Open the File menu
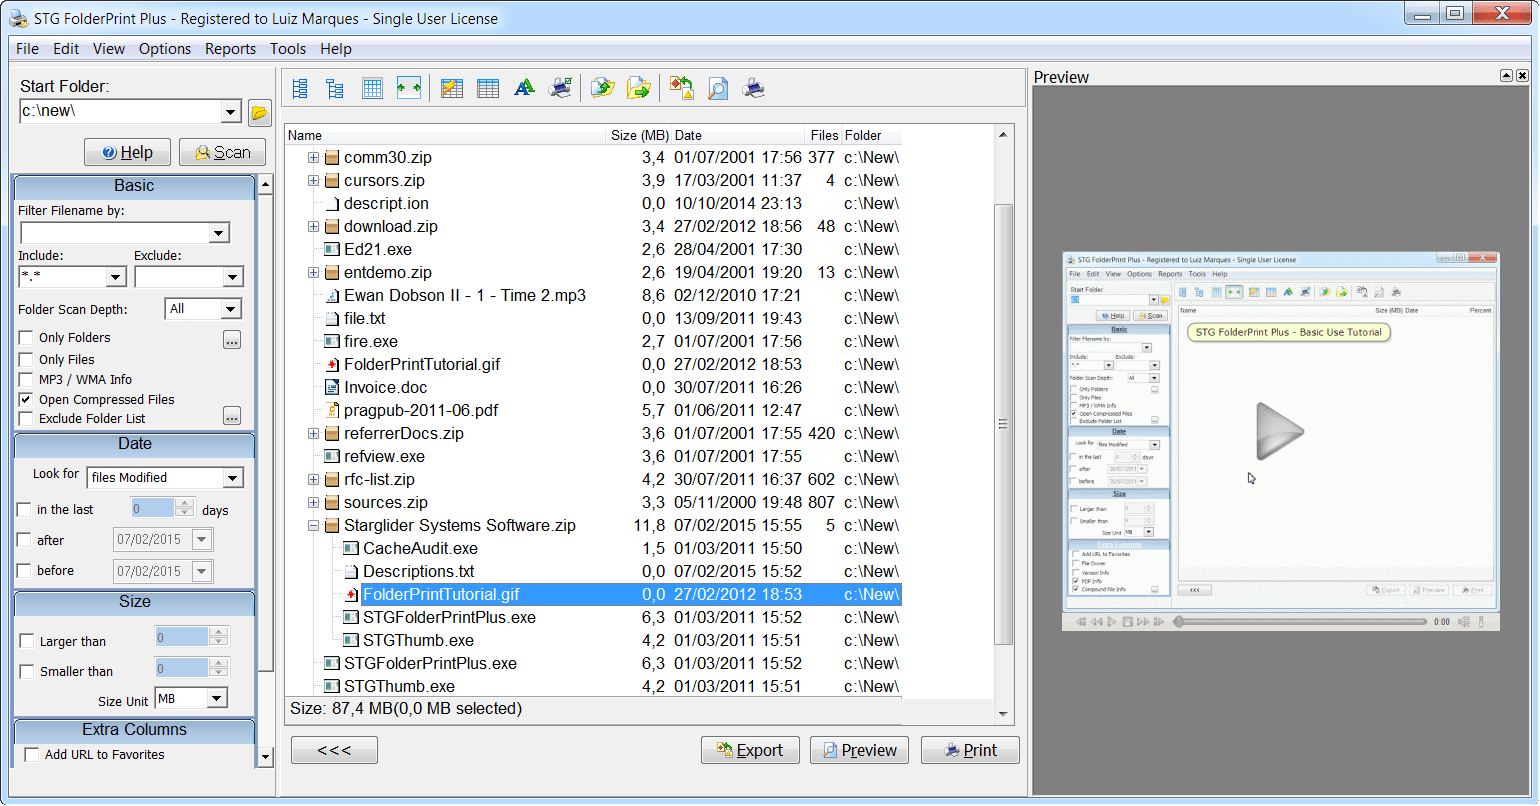1540x806 pixels. 27,49
